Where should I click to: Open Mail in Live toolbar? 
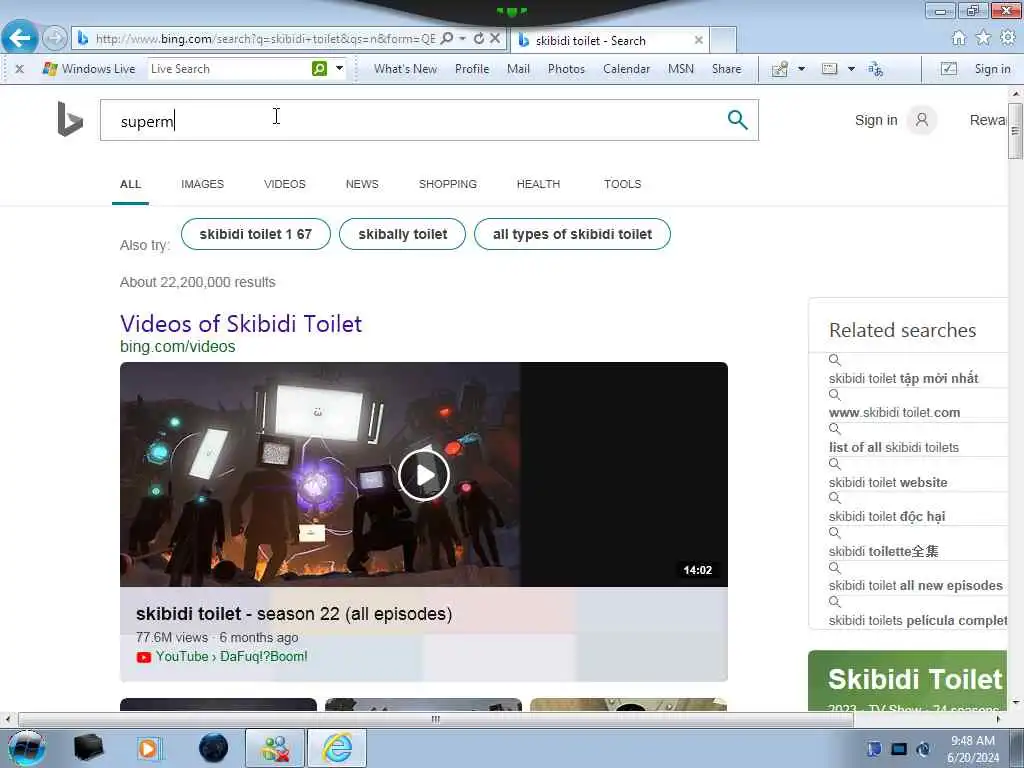pyautogui.click(x=518, y=69)
